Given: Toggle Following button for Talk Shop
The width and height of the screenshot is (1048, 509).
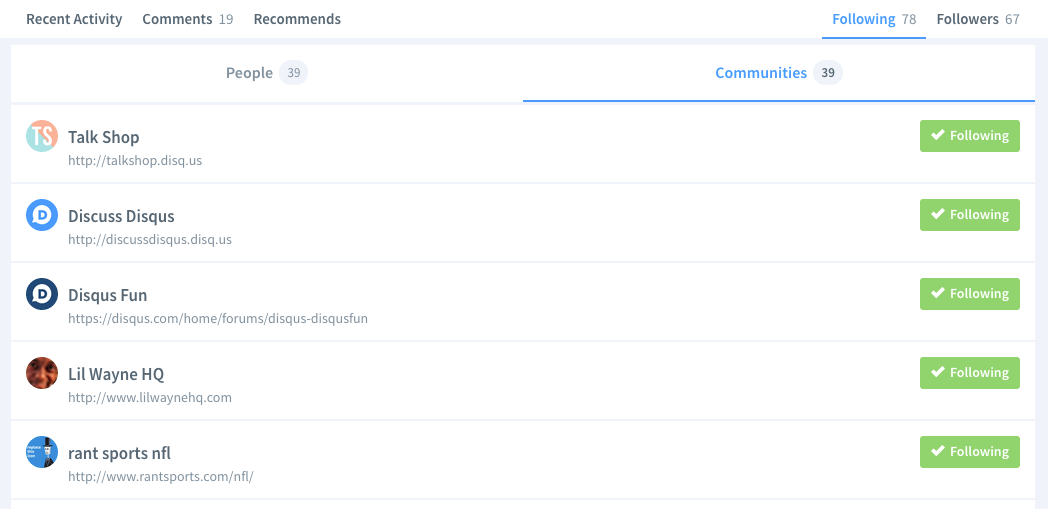Looking at the screenshot, I should 970,136.
